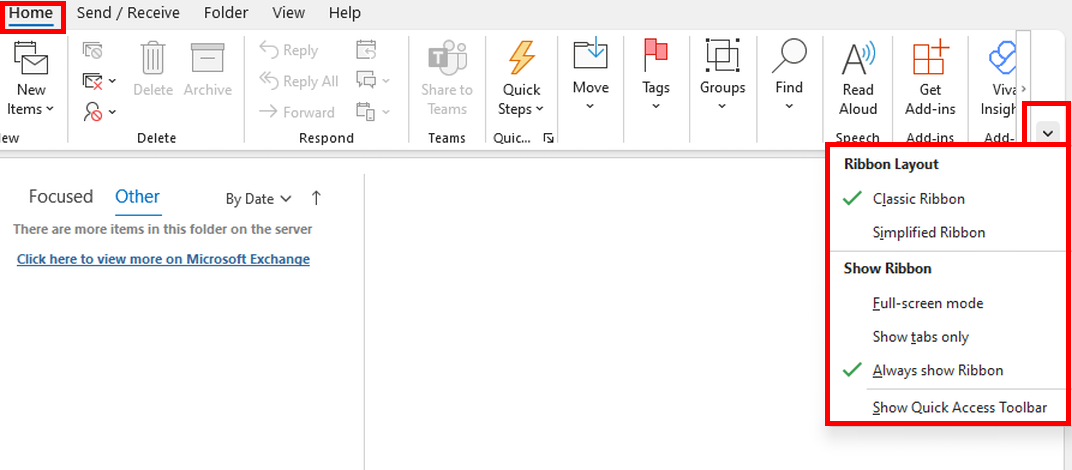The height and width of the screenshot is (470, 1072).
Task: Open the Folder tab
Action: coord(226,13)
